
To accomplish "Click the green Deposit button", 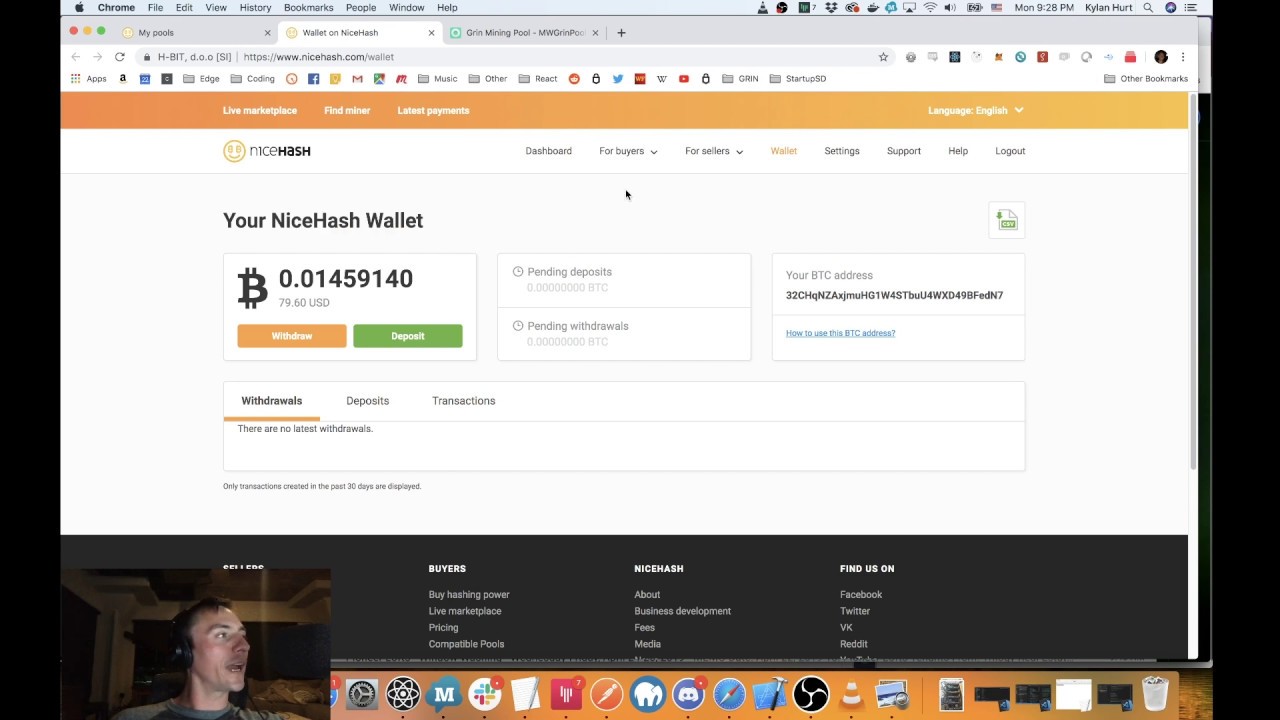I will [408, 336].
